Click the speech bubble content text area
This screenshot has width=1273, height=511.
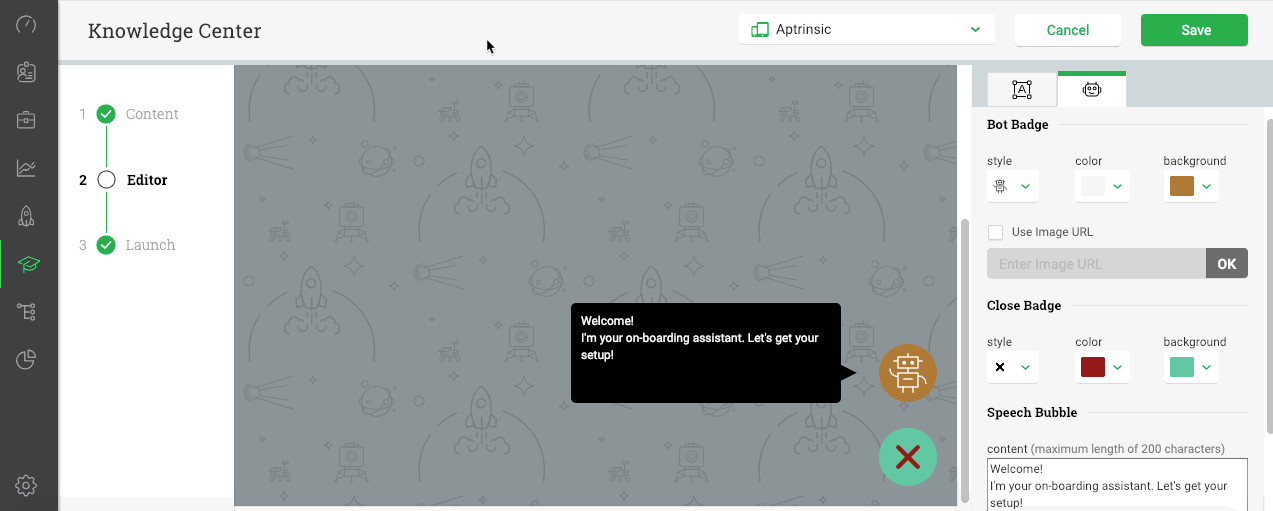tap(1117, 485)
